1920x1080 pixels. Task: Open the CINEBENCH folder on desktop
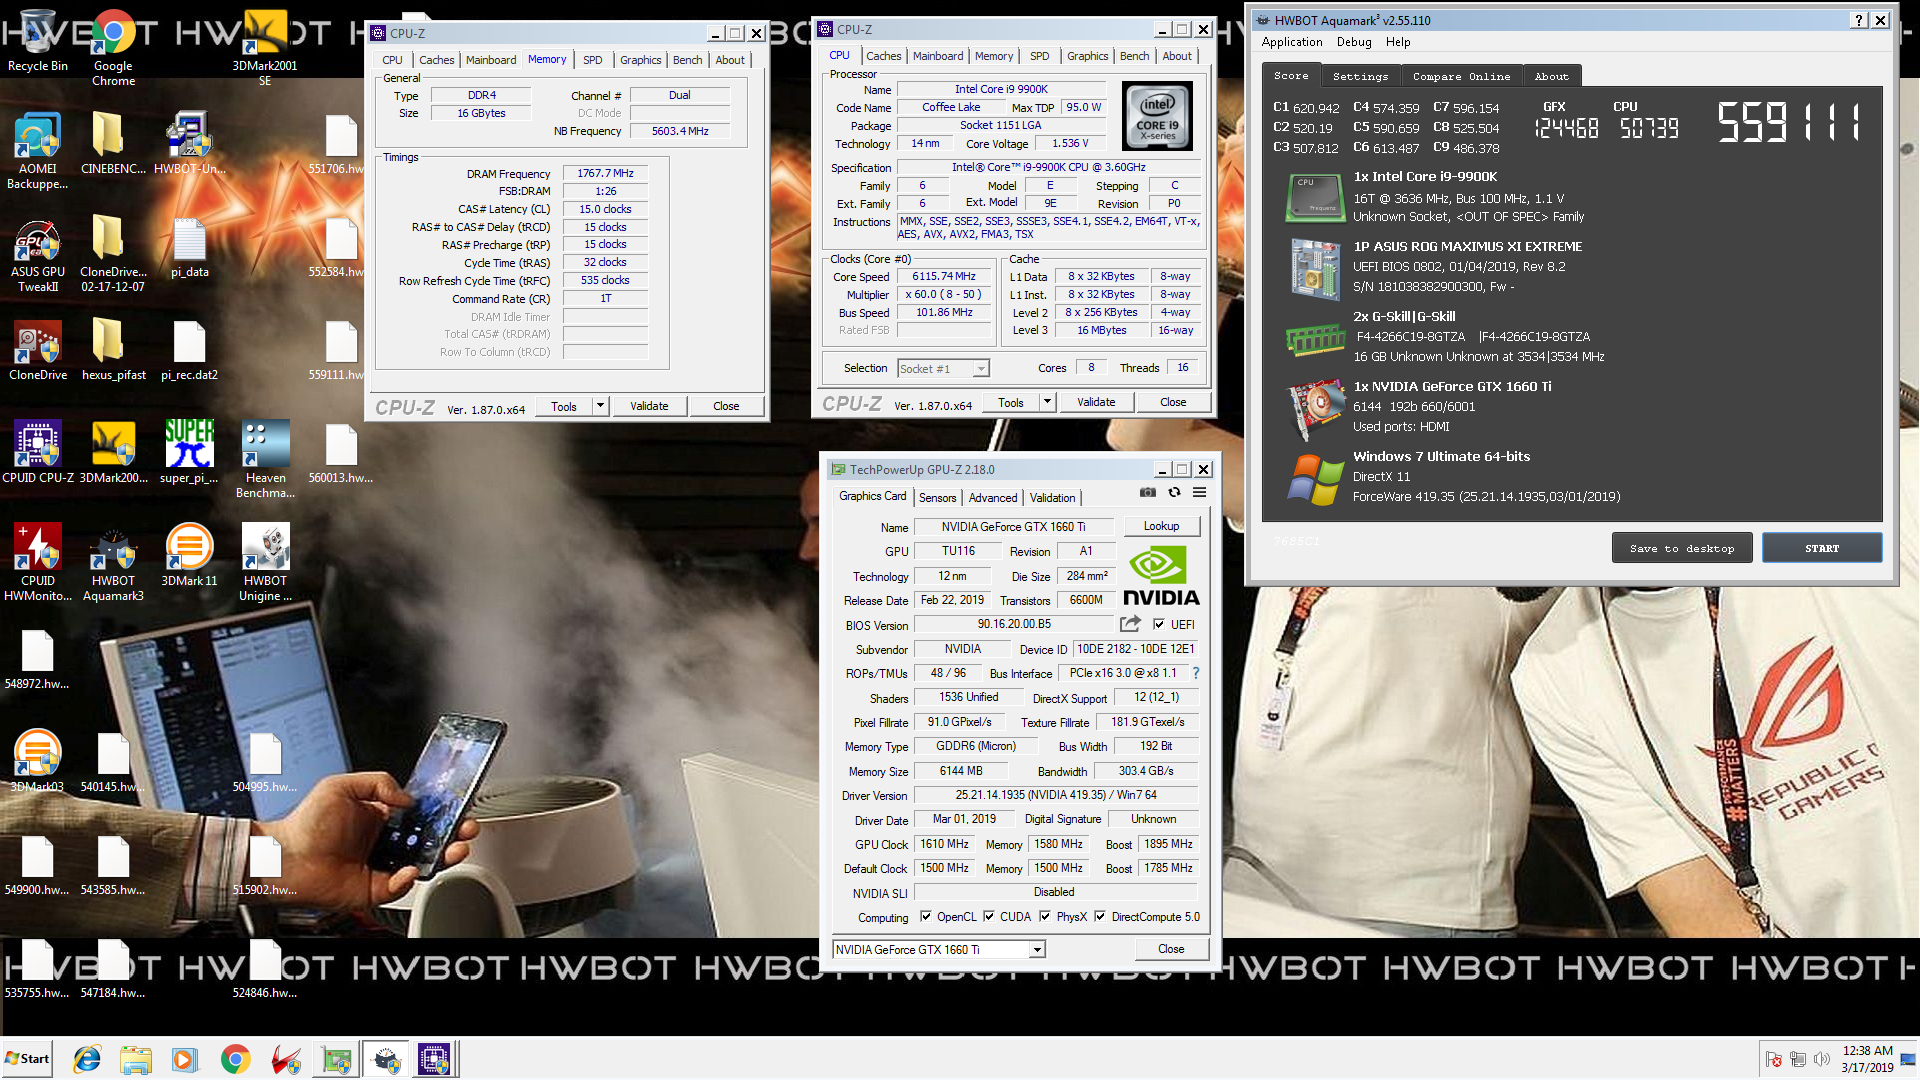[x=113, y=143]
